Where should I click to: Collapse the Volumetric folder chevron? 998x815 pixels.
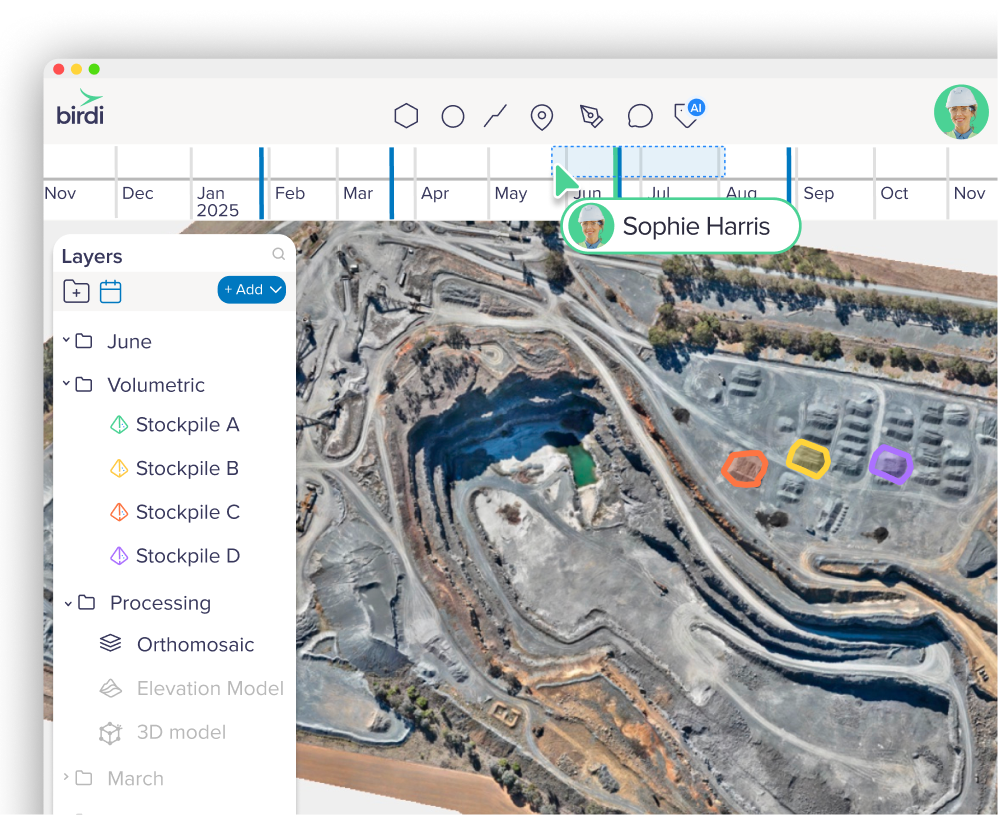click(66, 383)
